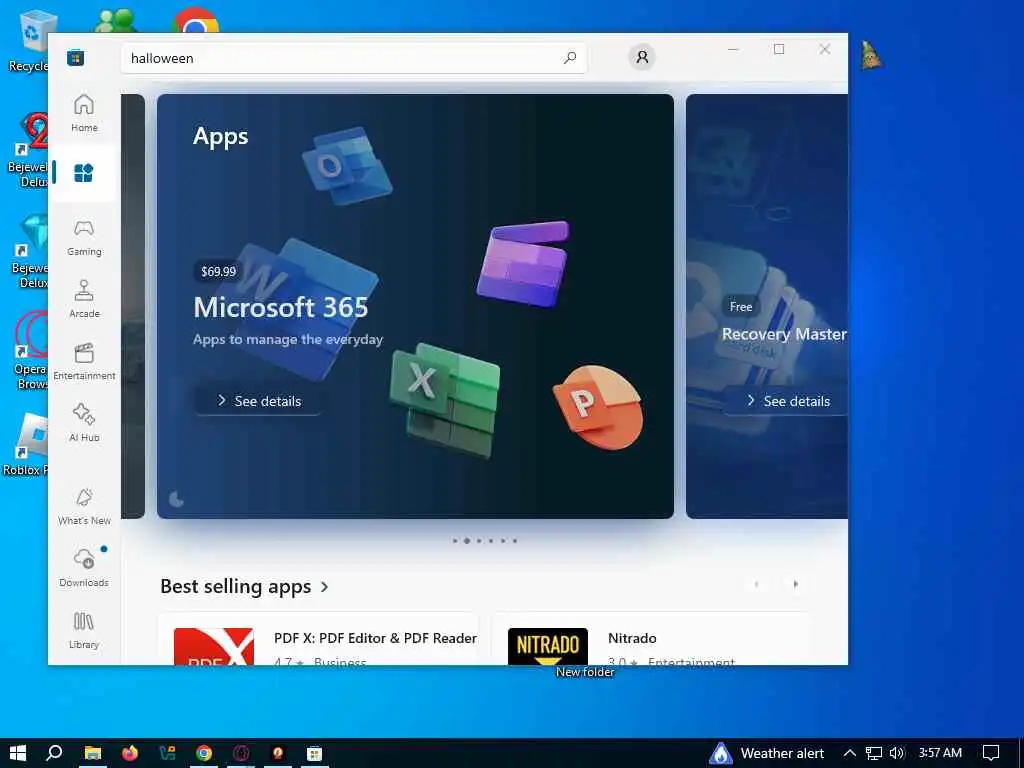See details for Recovery Master

tap(787, 401)
